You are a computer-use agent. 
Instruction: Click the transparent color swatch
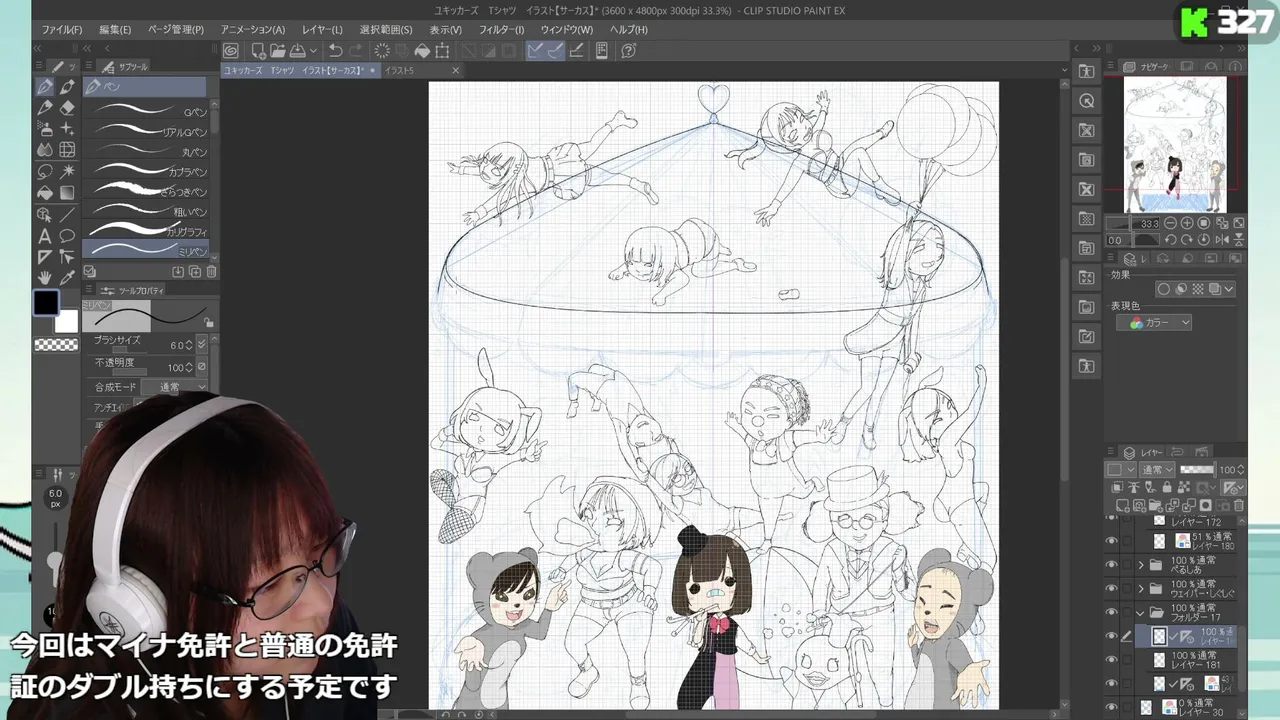point(56,345)
